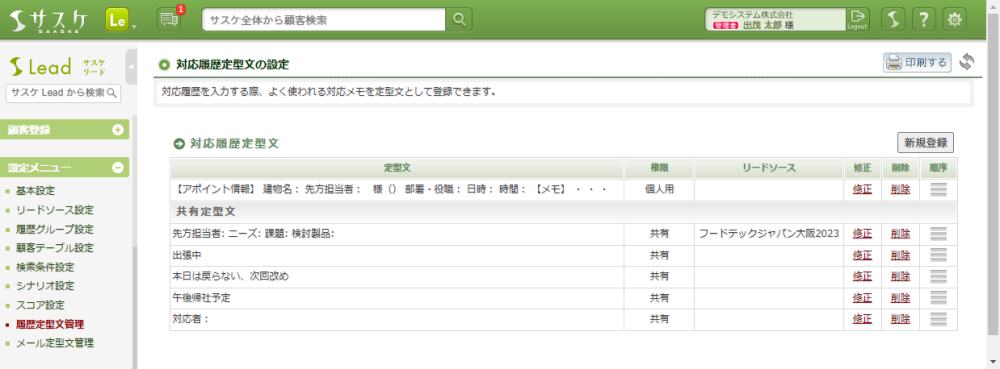Open the Le product switcher dropdown
This screenshot has width=1000, height=369.
click(121, 20)
